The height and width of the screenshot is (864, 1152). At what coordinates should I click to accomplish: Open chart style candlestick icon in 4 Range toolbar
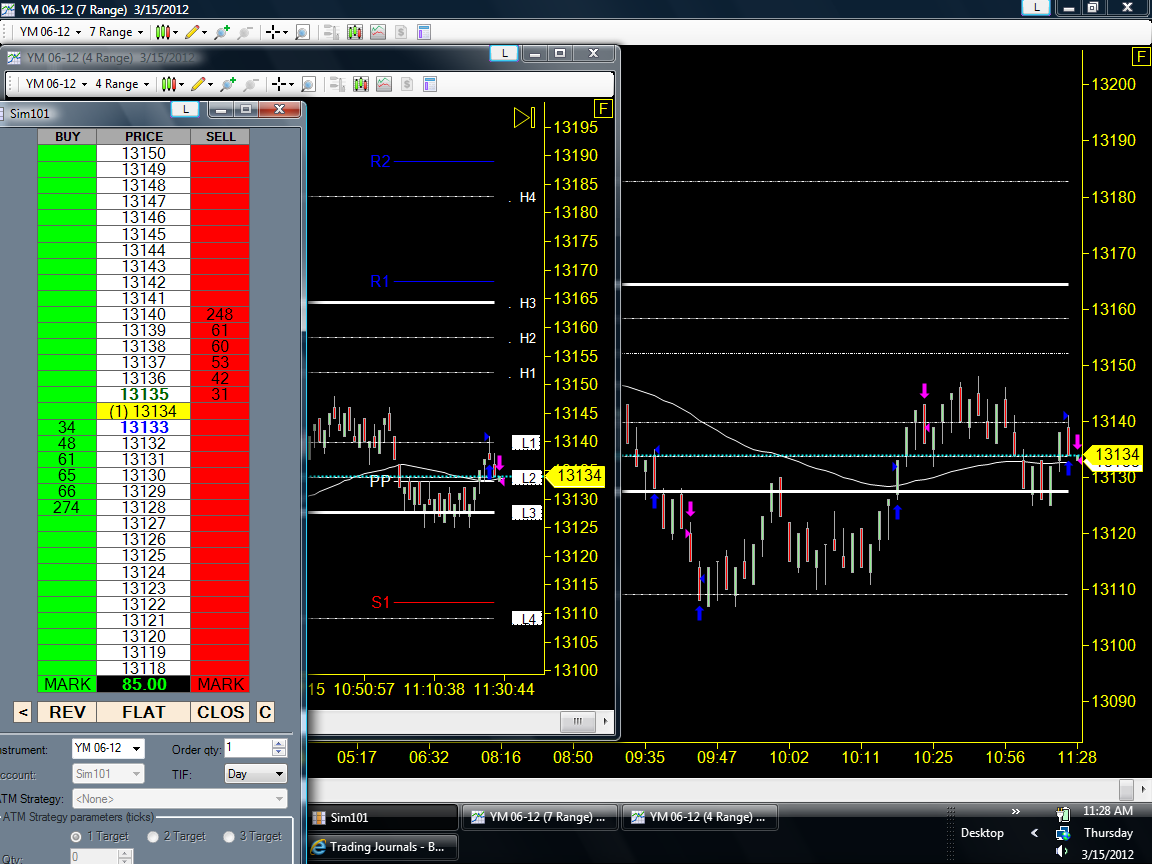pyautogui.click(x=169, y=84)
